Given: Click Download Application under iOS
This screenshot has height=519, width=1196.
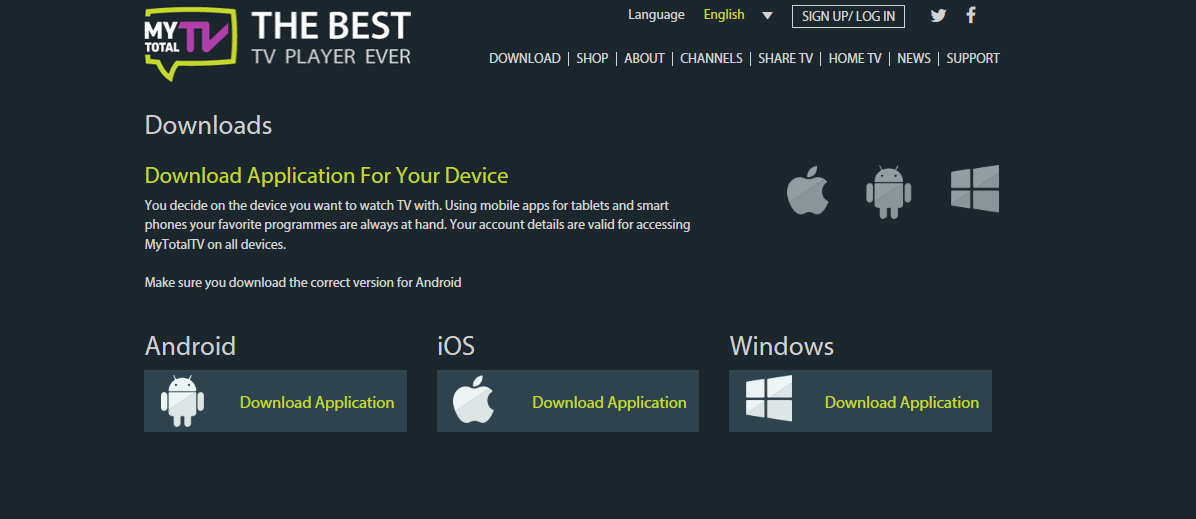Looking at the screenshot, I should tap(609, 402).
